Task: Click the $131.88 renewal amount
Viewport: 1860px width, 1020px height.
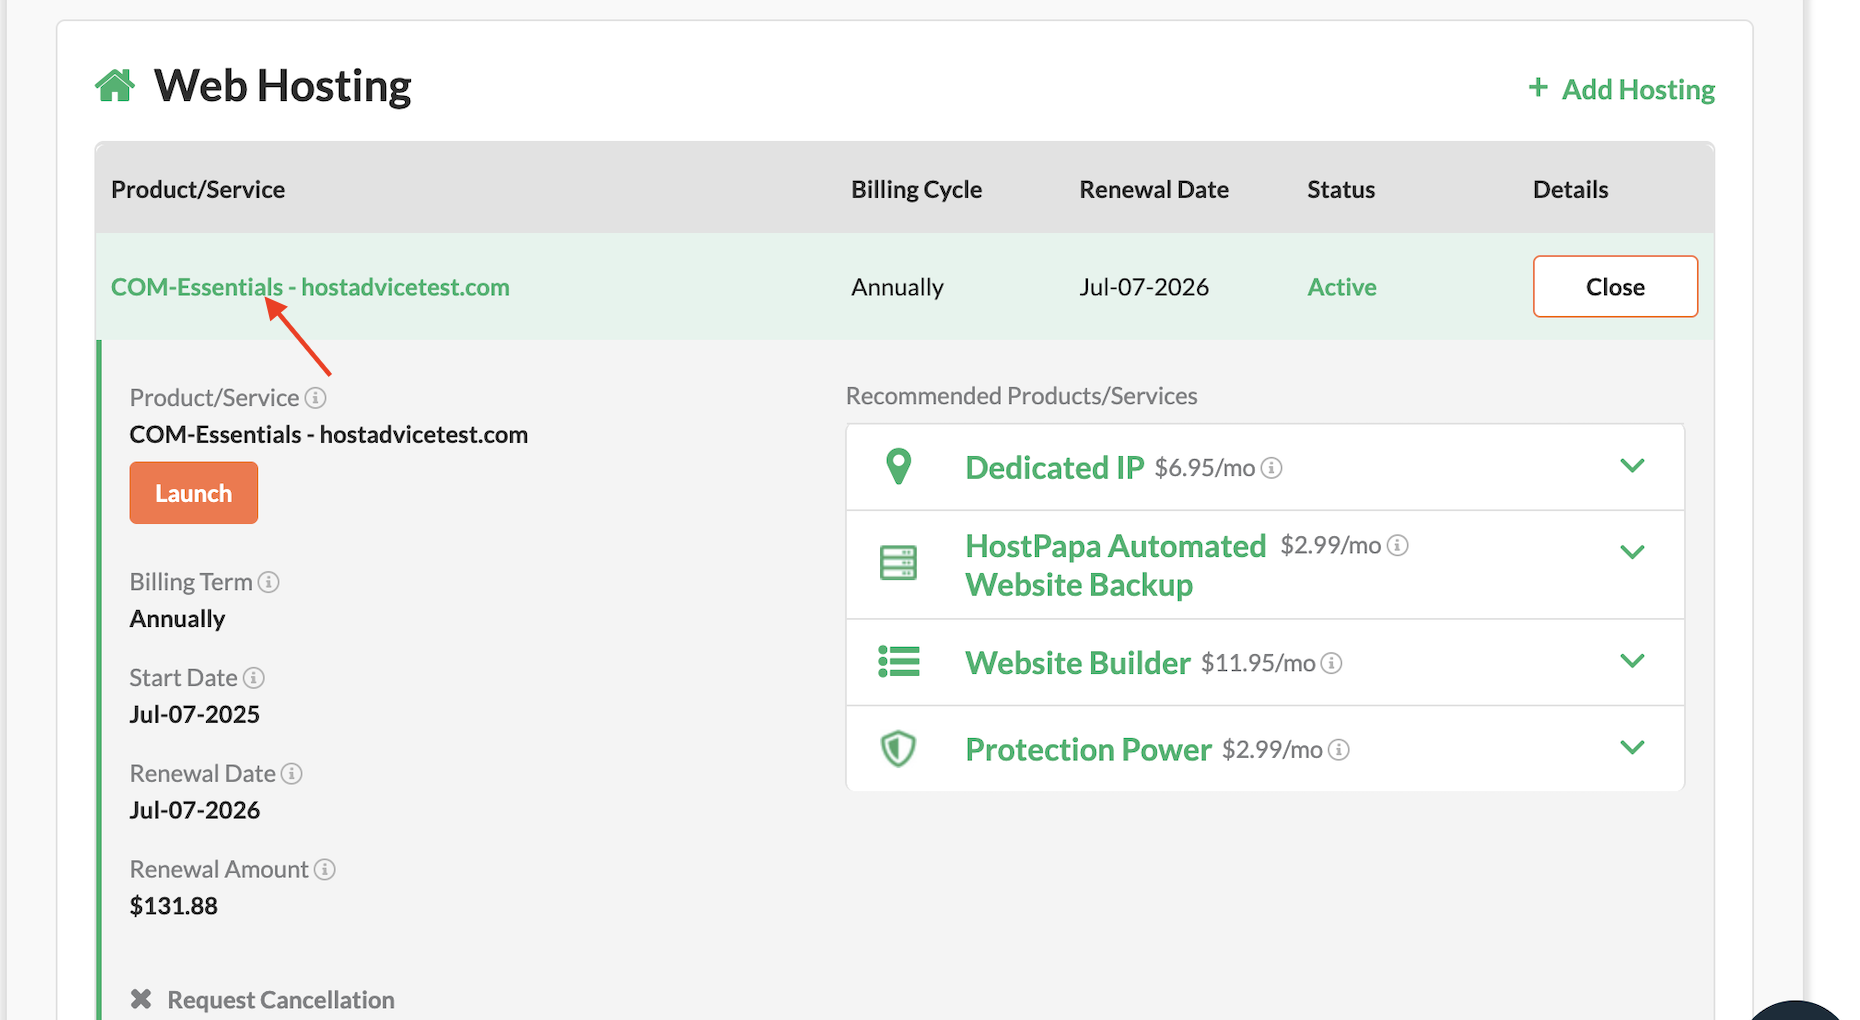Action: coord(174,906)
